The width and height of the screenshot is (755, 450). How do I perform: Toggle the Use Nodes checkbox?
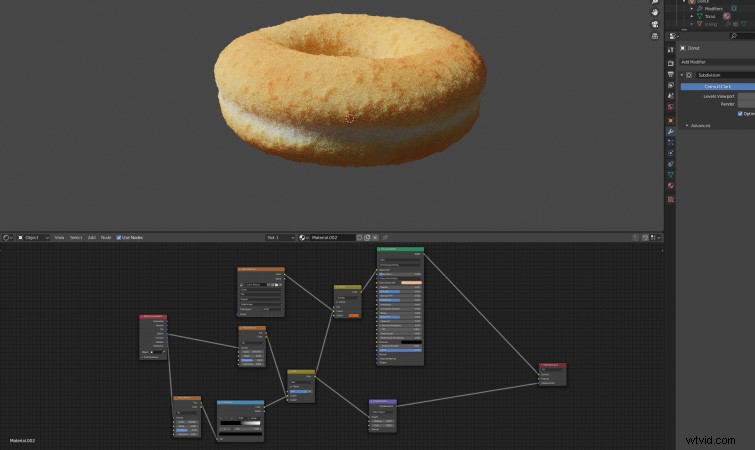tap(118, 237)
